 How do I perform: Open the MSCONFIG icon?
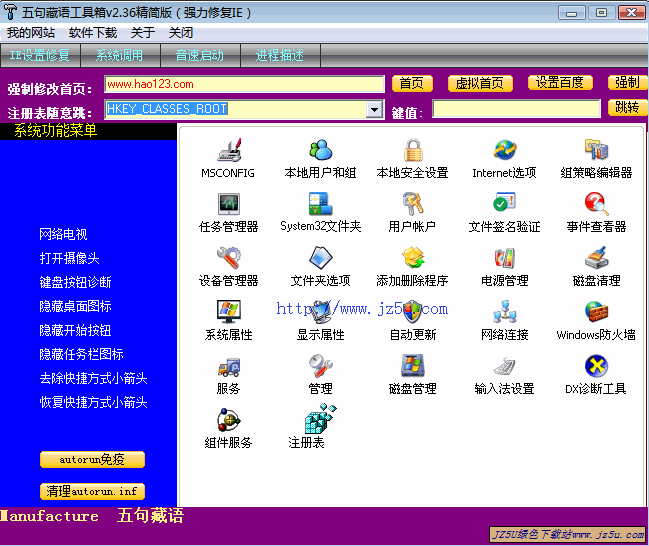tap(229, 150)
